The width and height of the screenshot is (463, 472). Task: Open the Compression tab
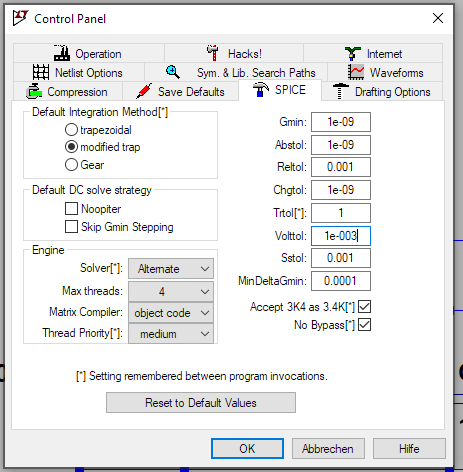(68, 91)
